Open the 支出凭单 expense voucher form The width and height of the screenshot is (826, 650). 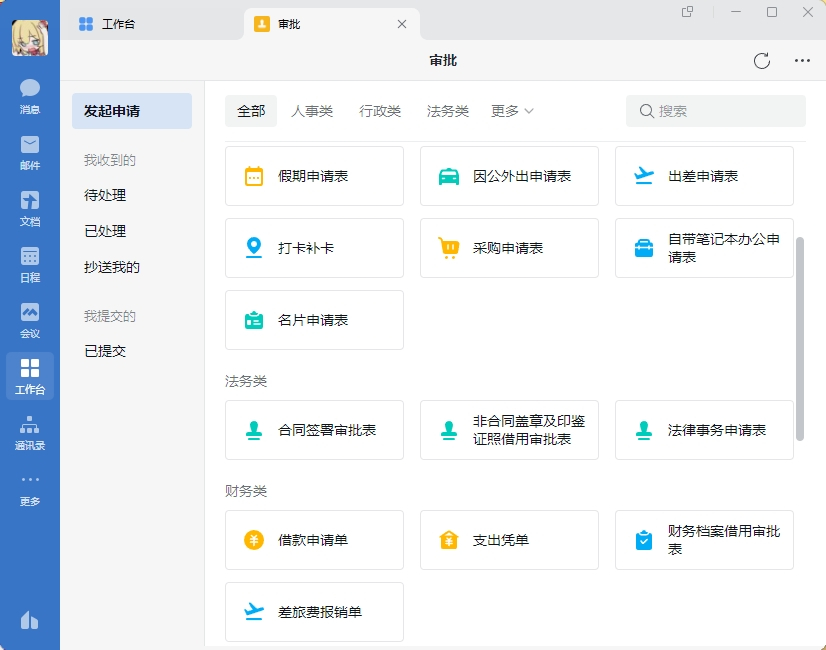click(x=509, y=540)
